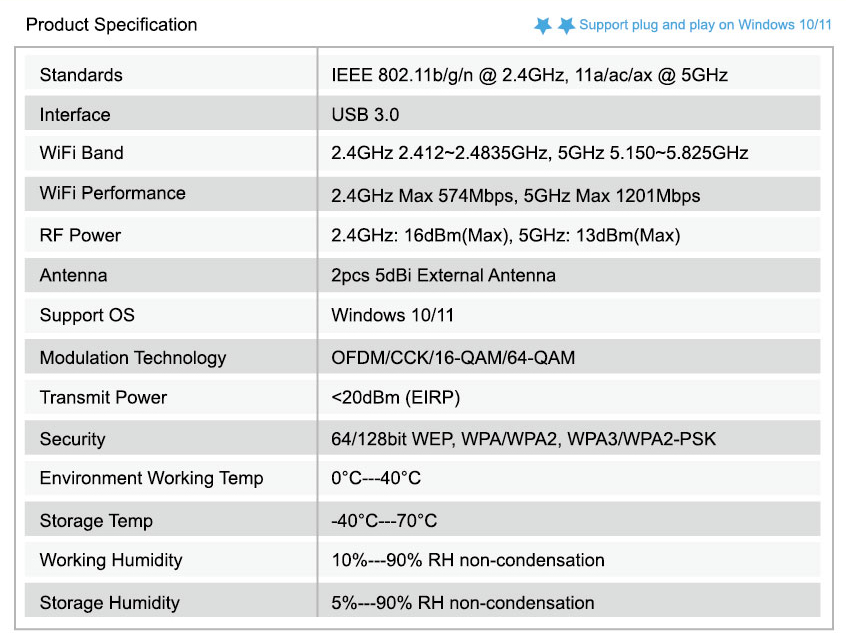Click the 2pcs 5dBi External Antenna text
The height and width of the screenshot is (637, 846).
443,275
